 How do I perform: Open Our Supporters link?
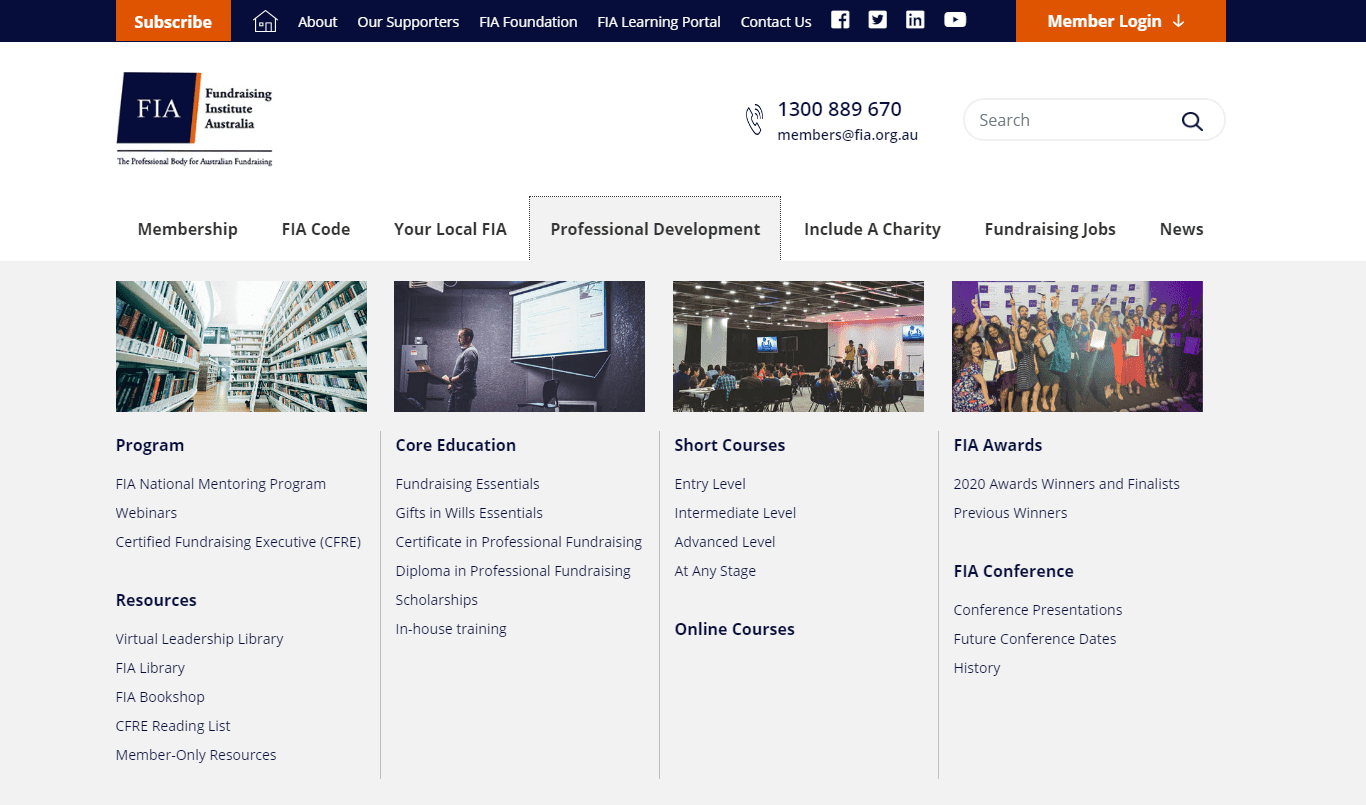pyautogui.click(x=408, y=21)
